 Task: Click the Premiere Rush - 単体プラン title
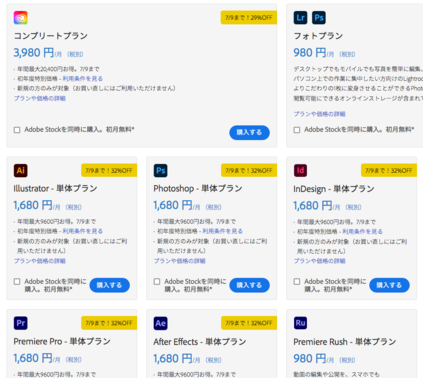[345, 342]
